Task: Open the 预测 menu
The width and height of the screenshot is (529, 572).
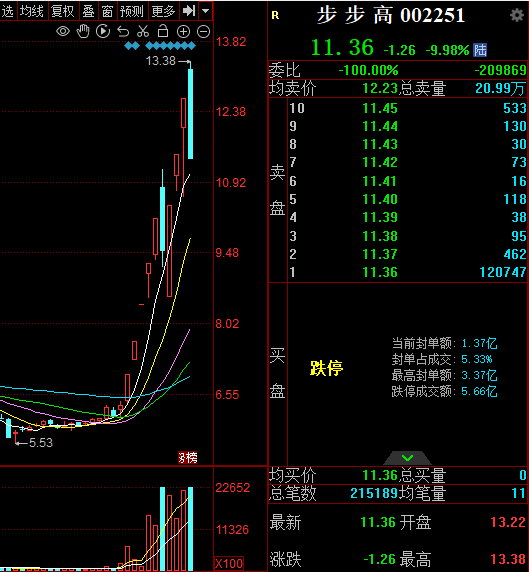Action: coord(132,11)
